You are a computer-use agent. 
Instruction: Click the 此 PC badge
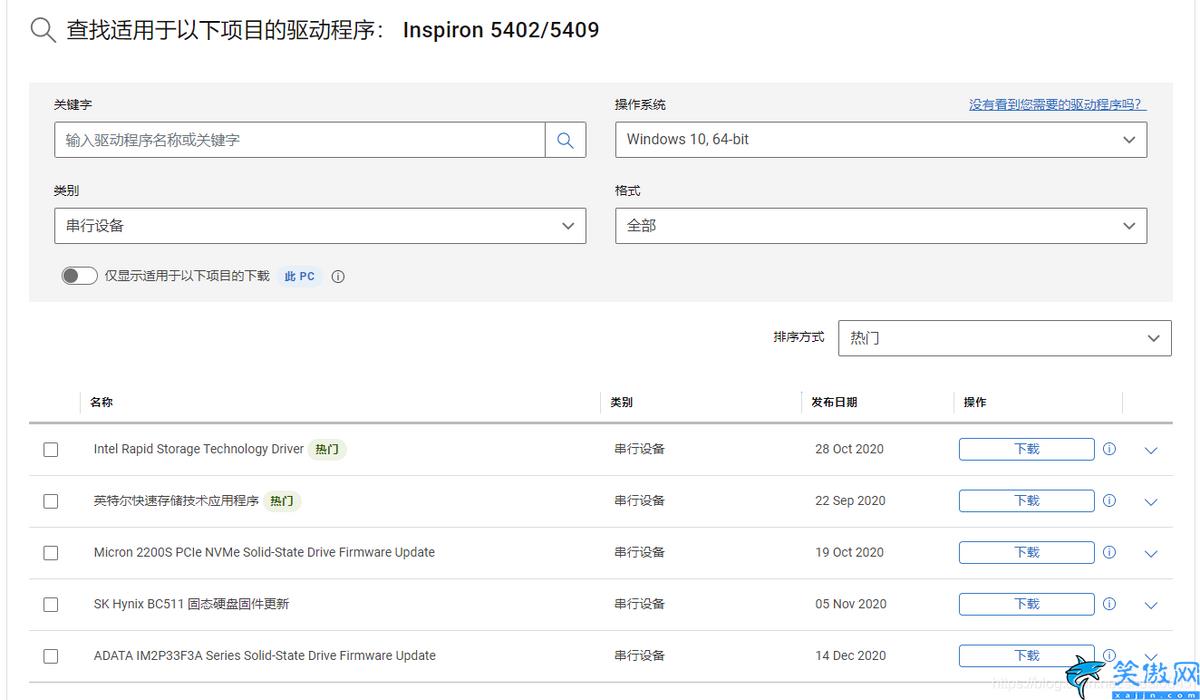(300, 277)
